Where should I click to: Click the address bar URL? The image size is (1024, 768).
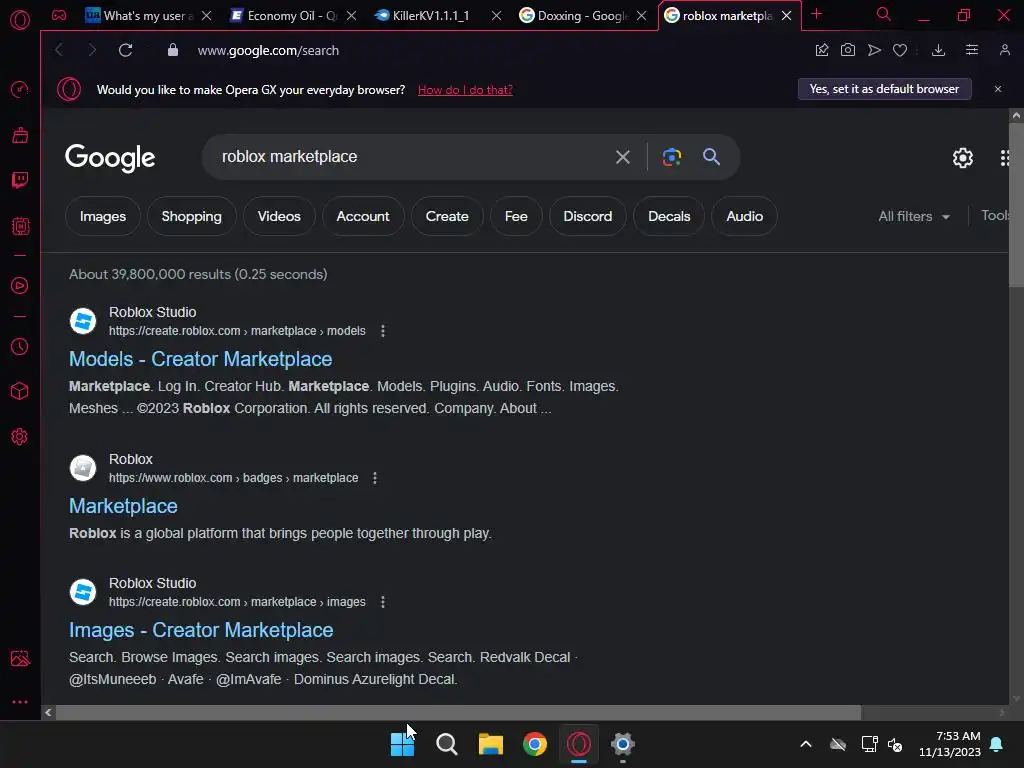tap(268, 50)
